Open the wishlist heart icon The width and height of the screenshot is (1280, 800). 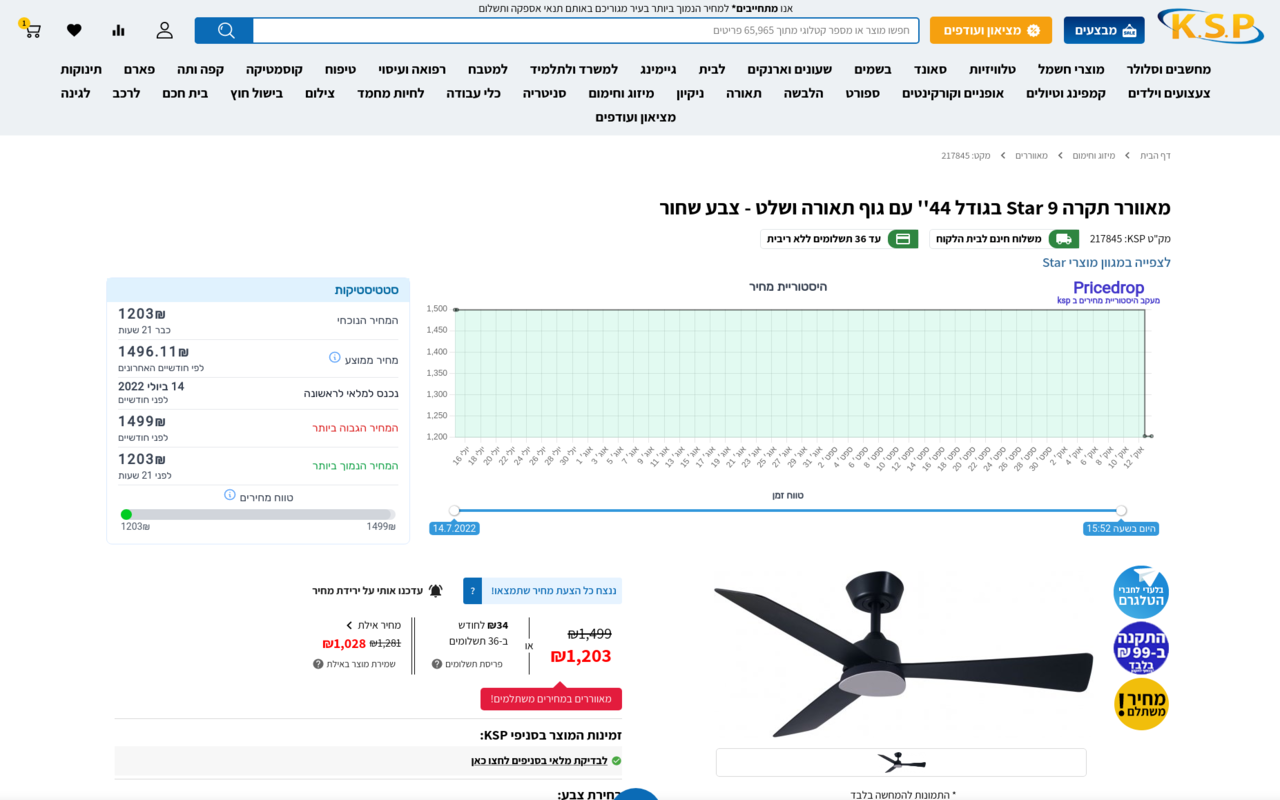(x=74, y=30)
